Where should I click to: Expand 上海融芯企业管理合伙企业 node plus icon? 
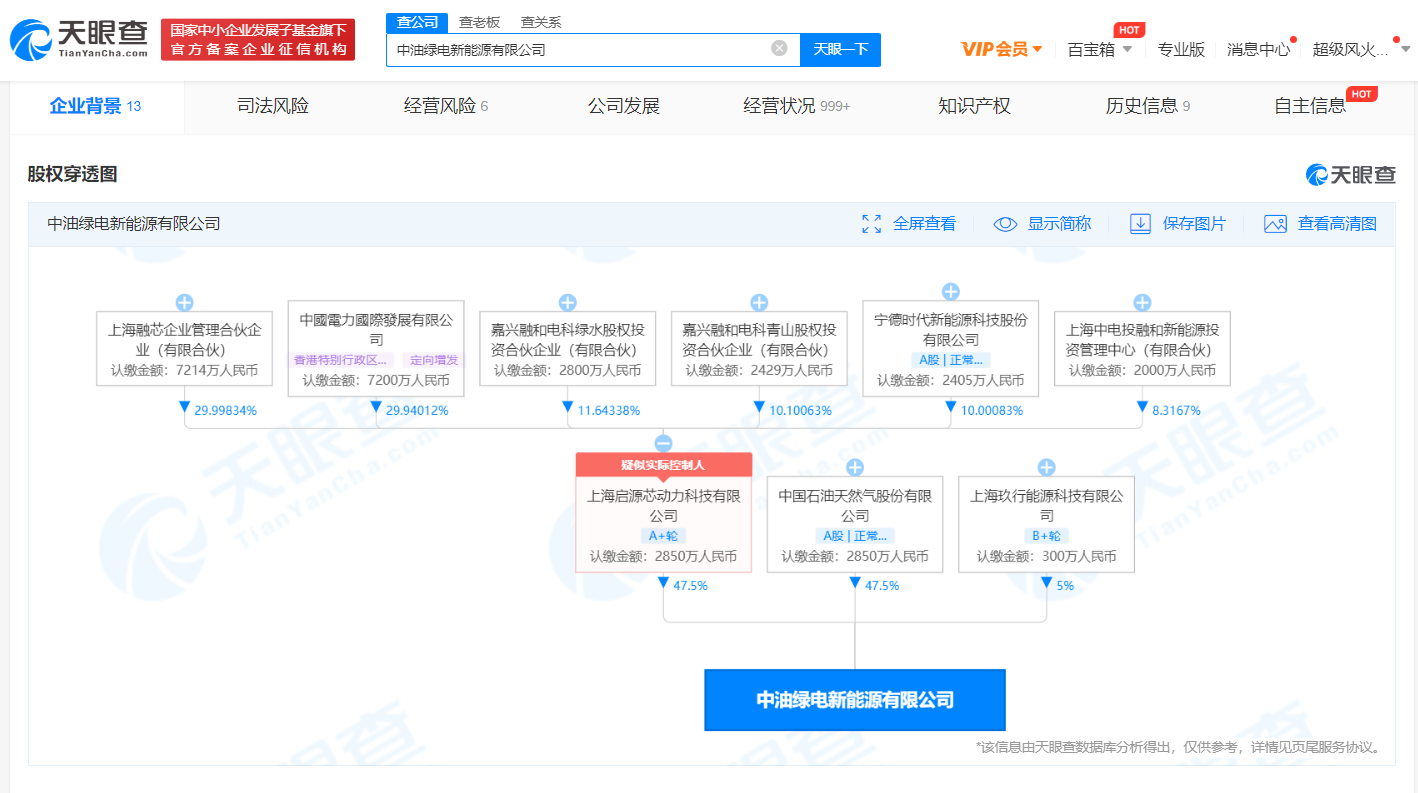pyautogui.click(x=184, y=303)
